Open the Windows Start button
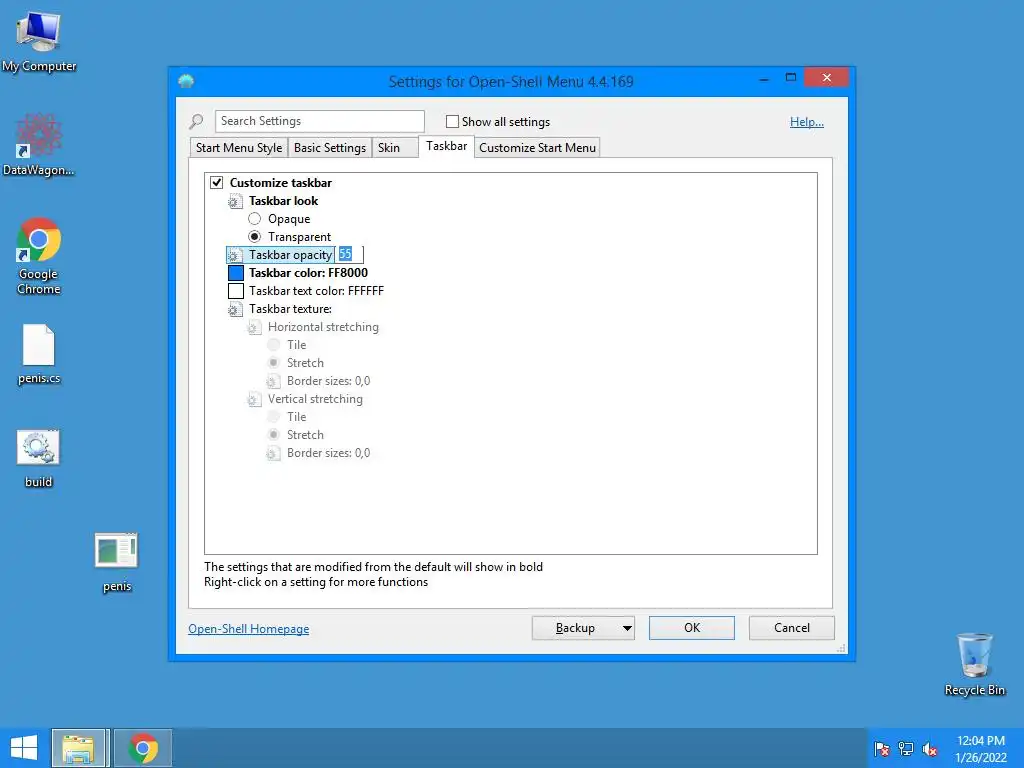Screen dimensions: 1024x768 coord(24,748)
